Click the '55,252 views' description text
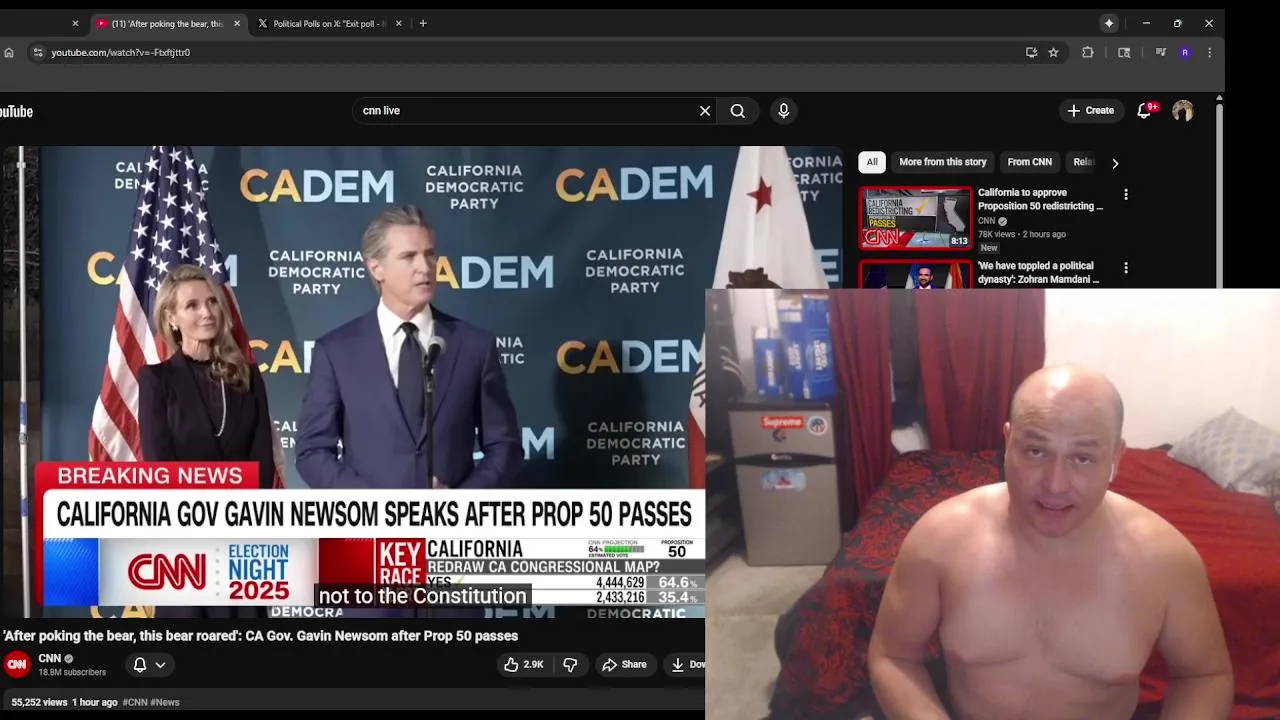This screenshot has width=1280, height=720. (x=40, y=702)
